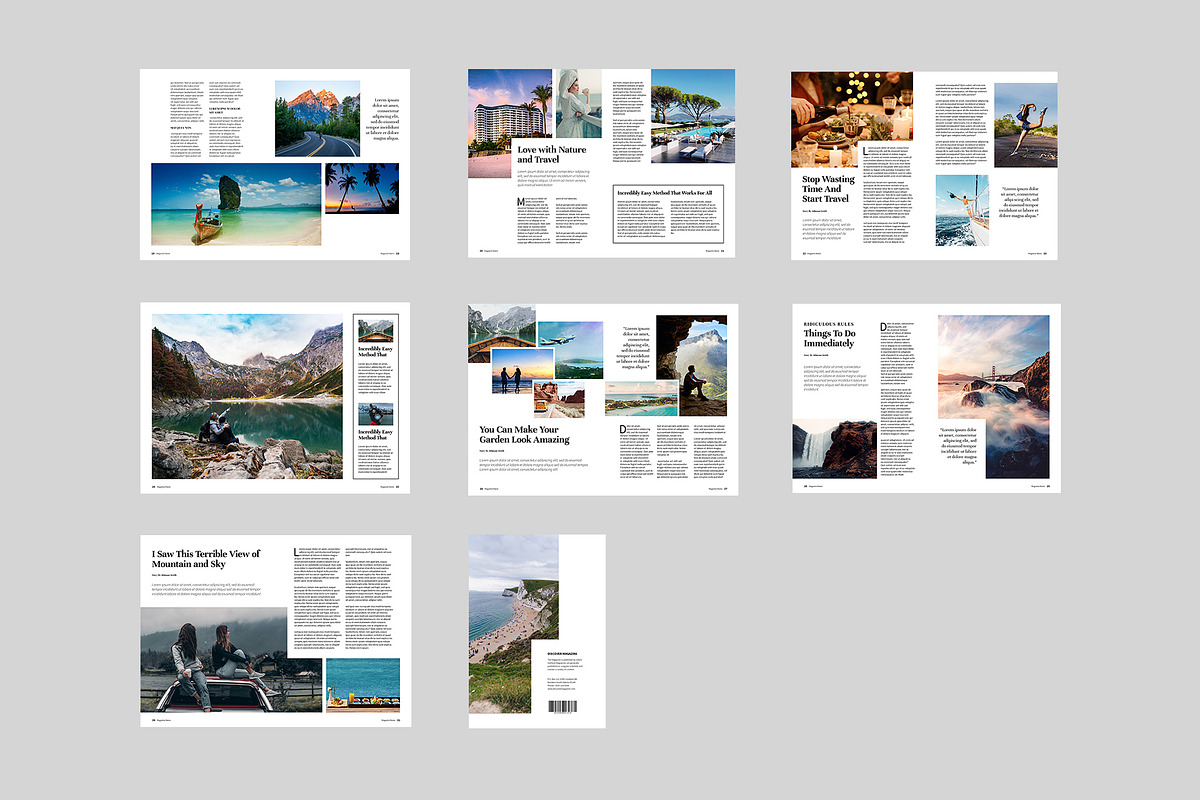
Task: Click the woman in bathrobe photo
Action: (579, 104)
